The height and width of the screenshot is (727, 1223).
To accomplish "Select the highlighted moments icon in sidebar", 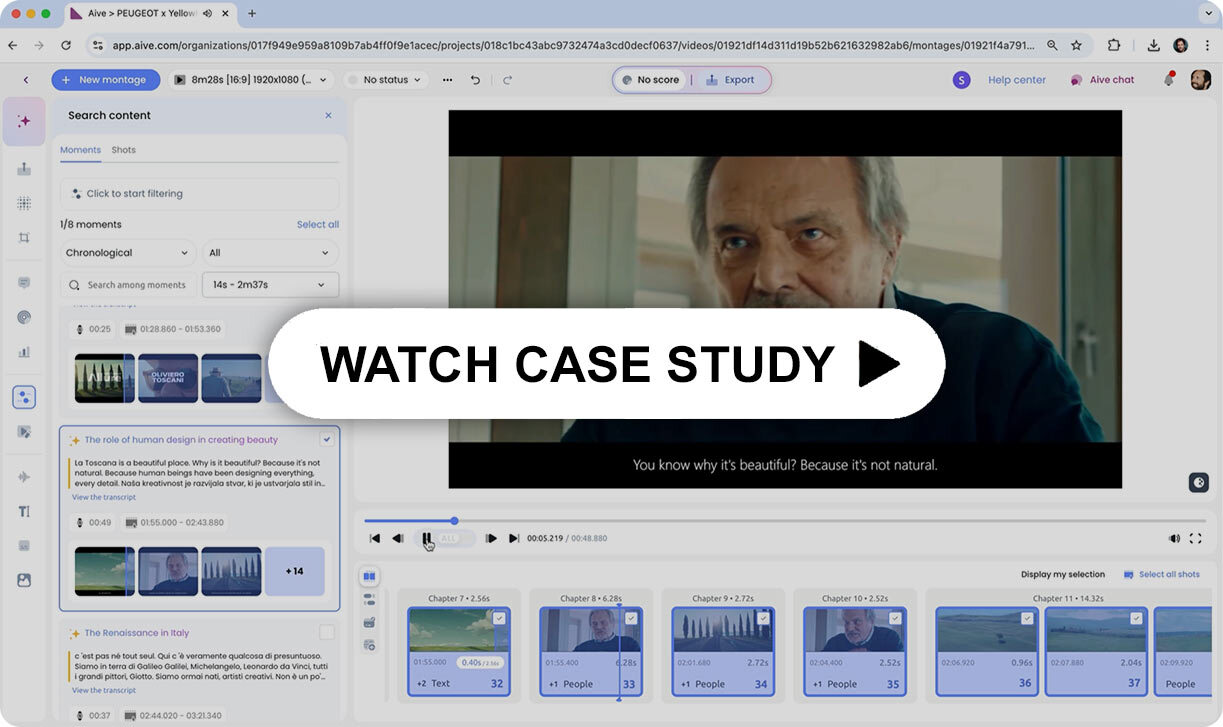I will 24,397.
